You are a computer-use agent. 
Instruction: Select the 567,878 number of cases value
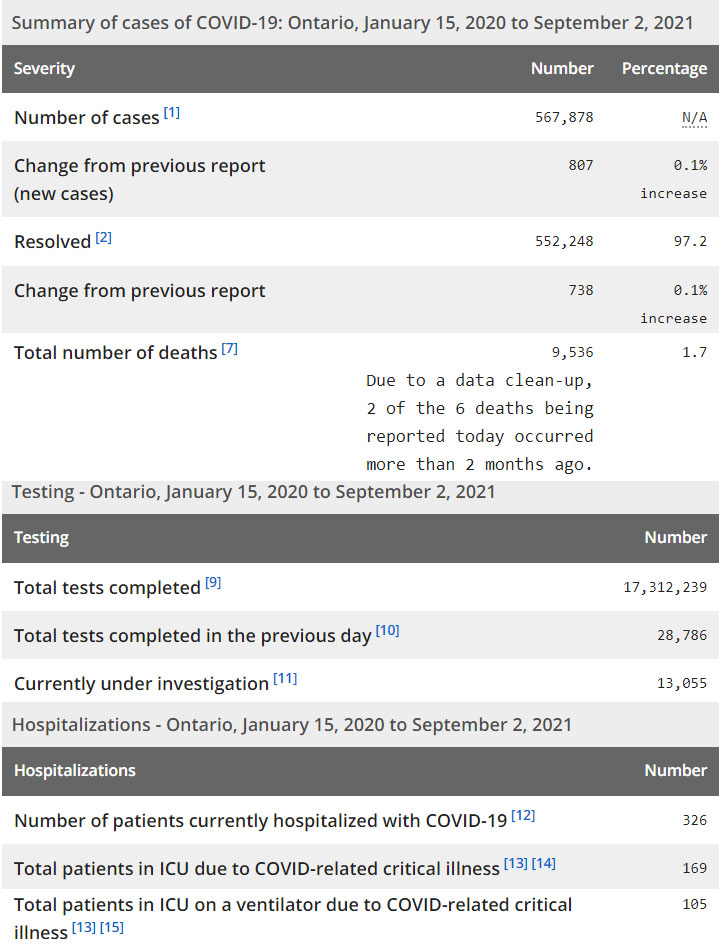(x=564, y=117)
